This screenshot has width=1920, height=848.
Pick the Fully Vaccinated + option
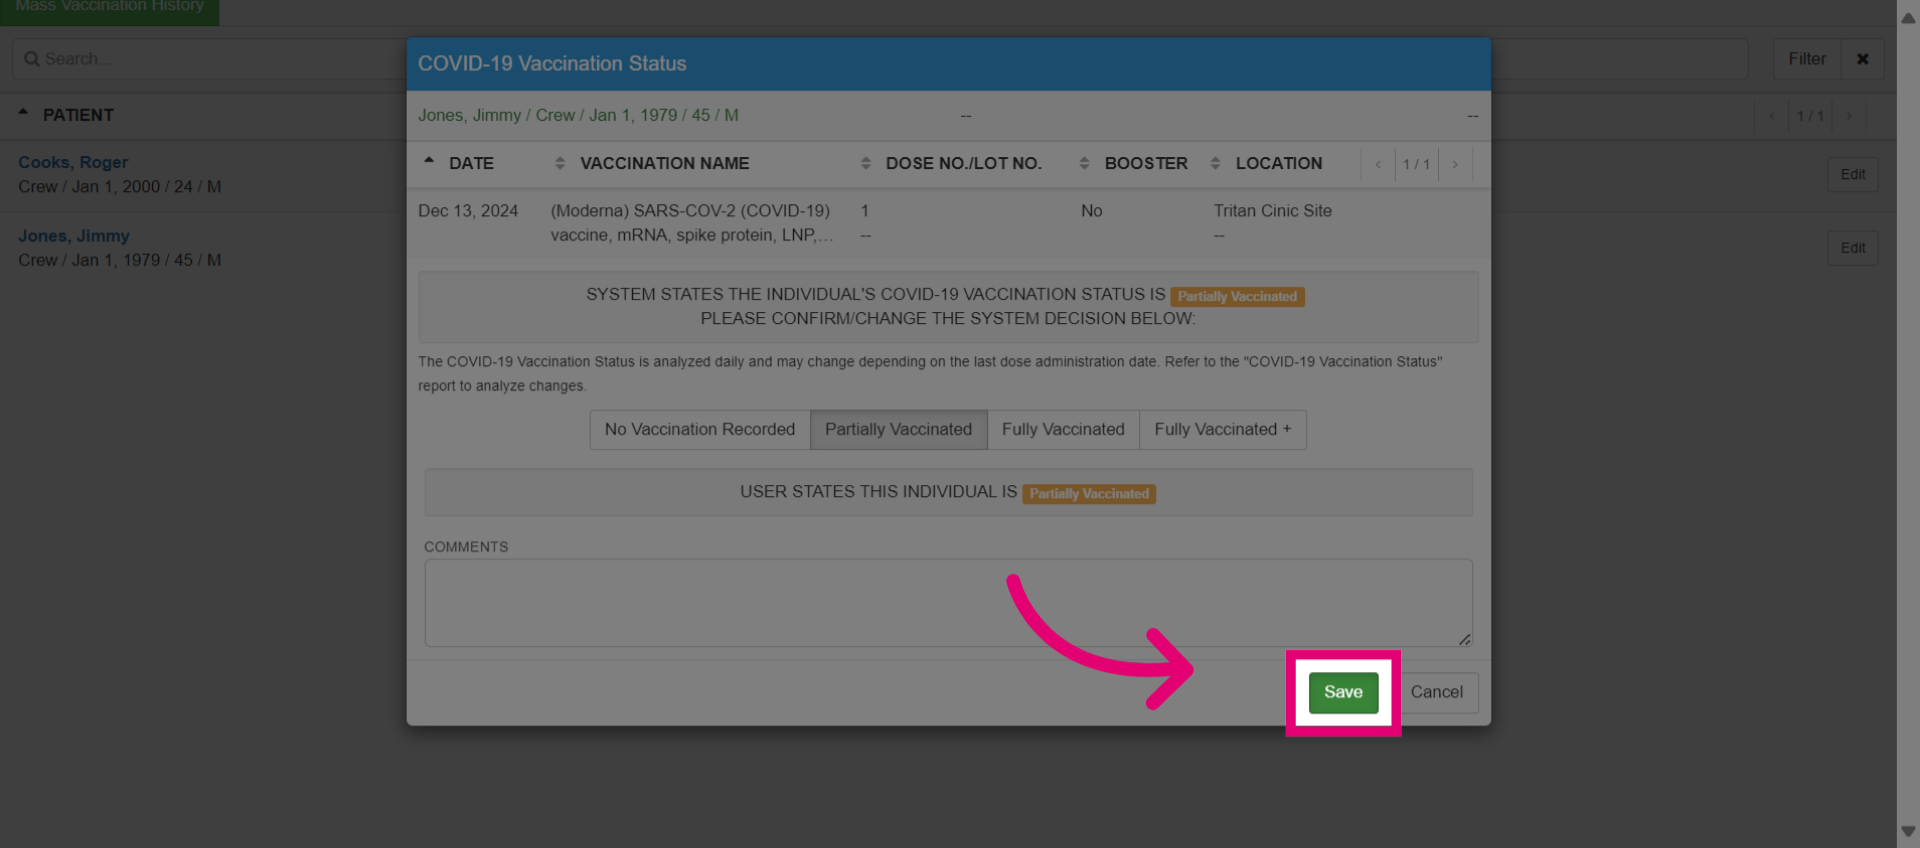(1223, 429)
